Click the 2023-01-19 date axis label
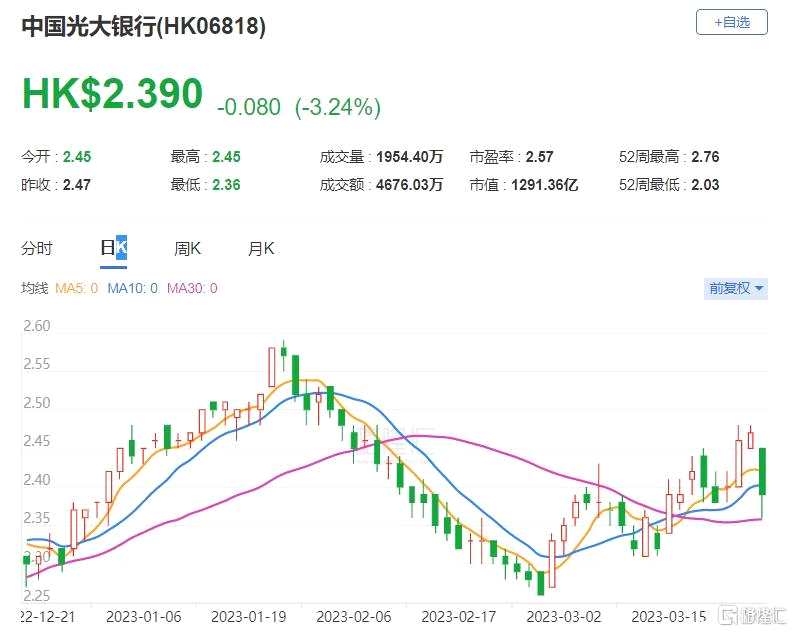The image size is (793, 632). coord(248,617)
